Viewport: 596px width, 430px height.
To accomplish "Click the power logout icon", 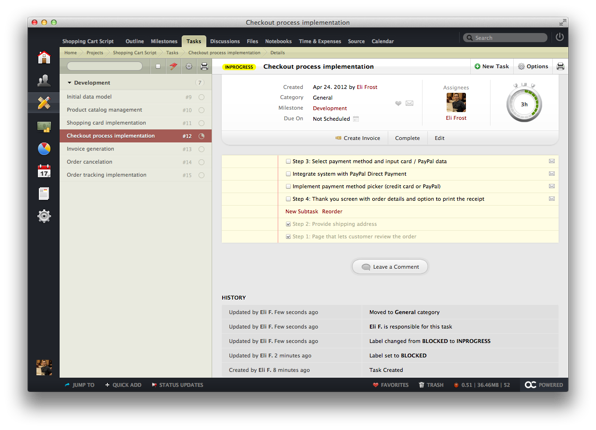I will [x=559, y=37].
